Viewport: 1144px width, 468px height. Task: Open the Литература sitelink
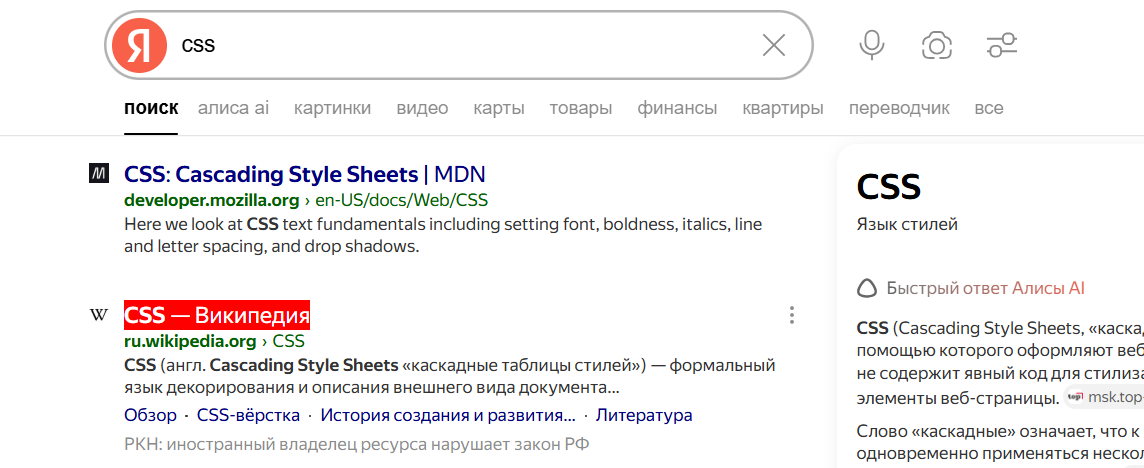[644, 415]
